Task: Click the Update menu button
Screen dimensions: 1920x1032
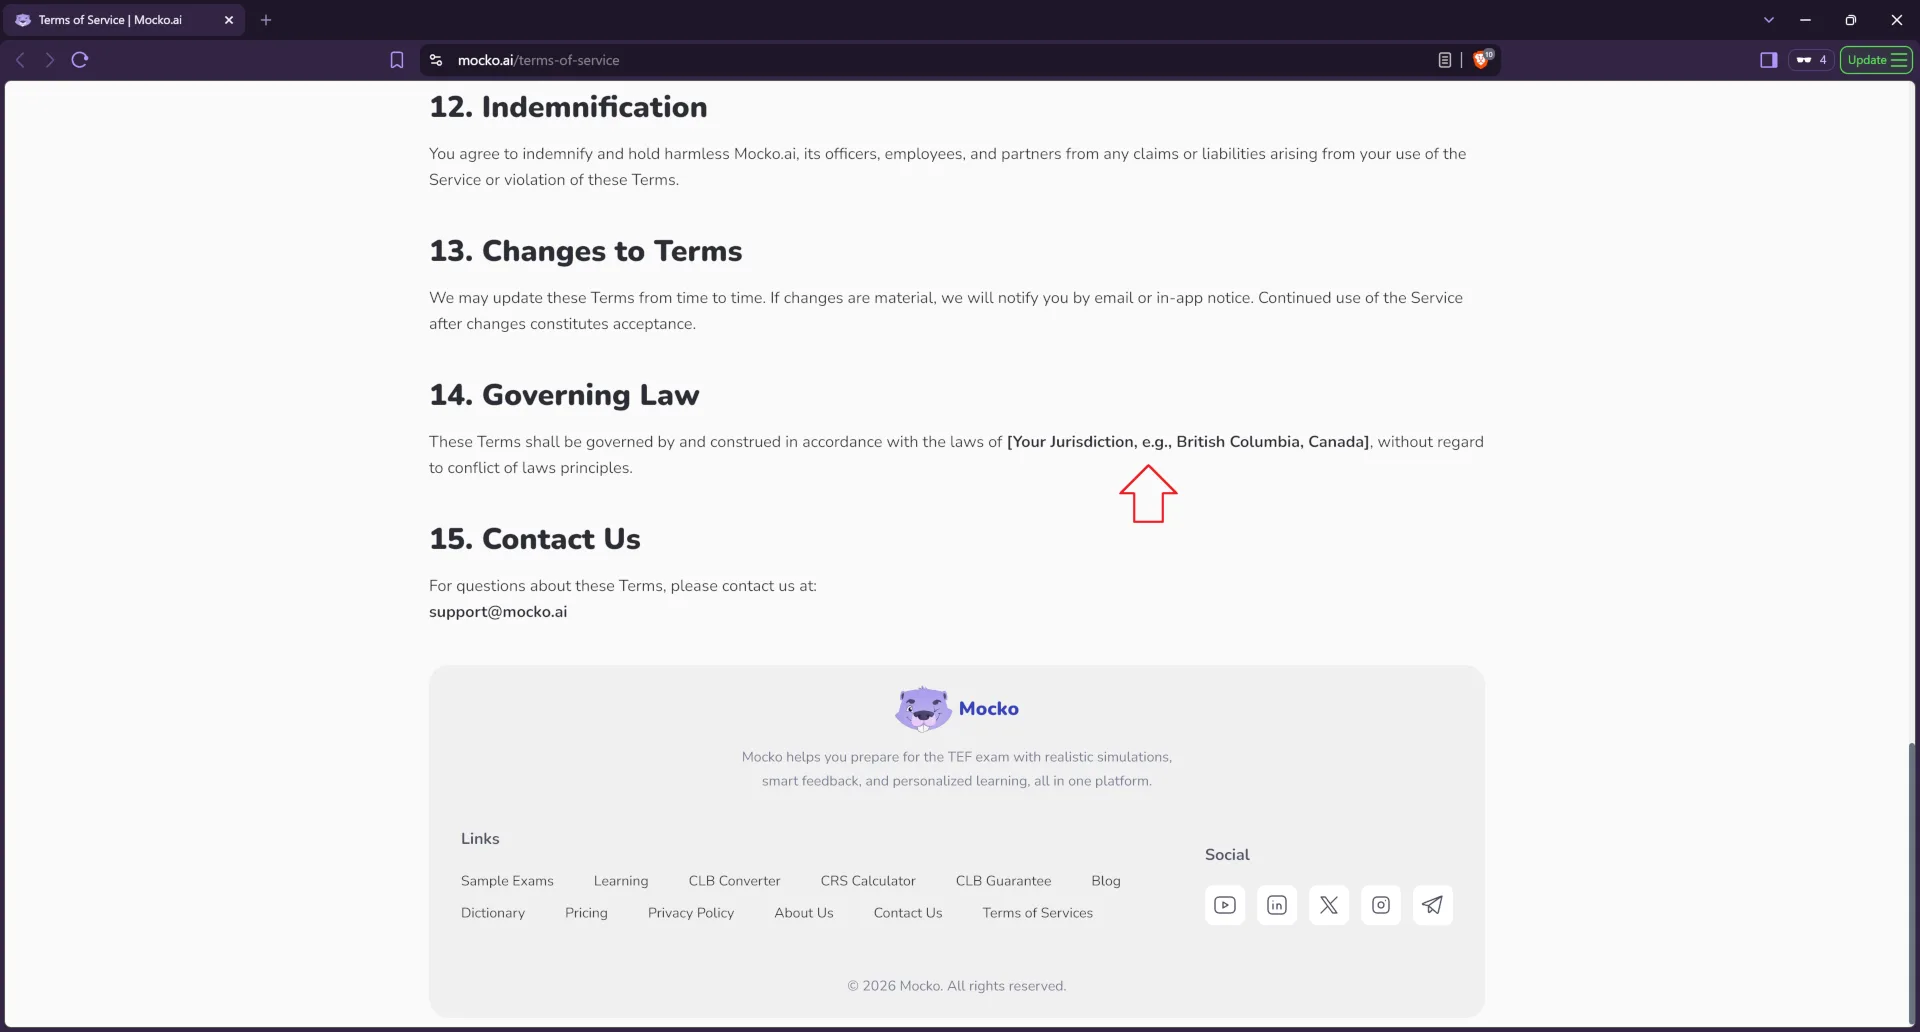Action: [x=1876, y=60]
